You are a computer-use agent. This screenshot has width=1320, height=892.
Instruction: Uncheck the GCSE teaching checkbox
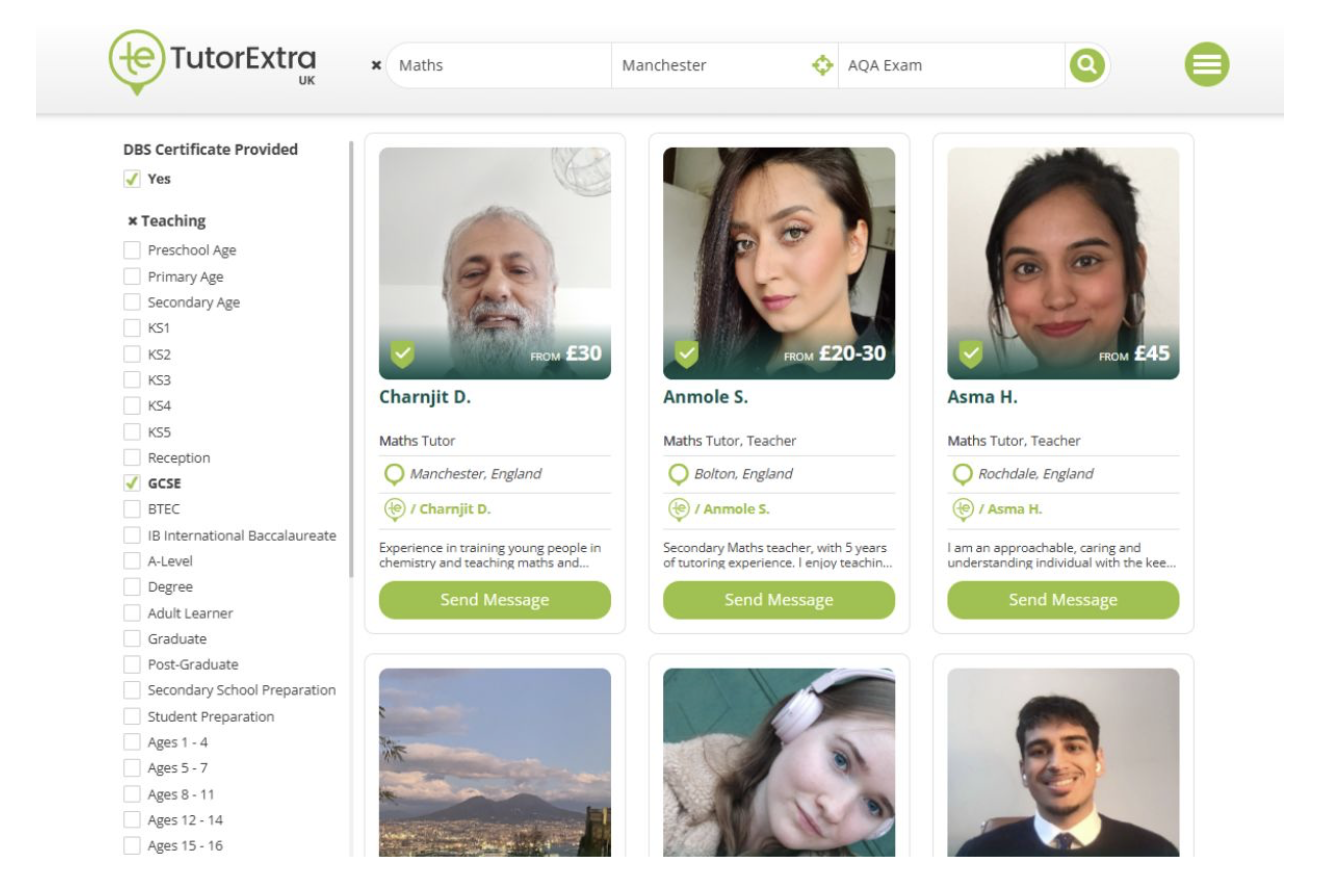[x=131, y=484]
